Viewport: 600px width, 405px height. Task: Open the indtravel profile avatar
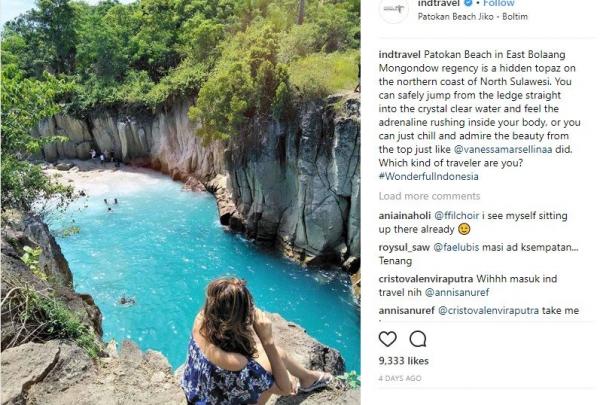click(x=394, y=9)
